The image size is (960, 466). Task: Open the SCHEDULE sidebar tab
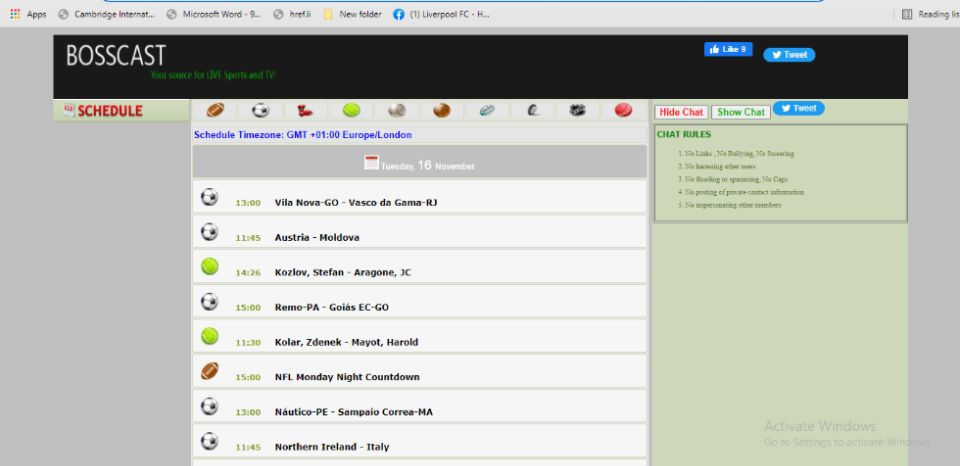click(122, 111)
